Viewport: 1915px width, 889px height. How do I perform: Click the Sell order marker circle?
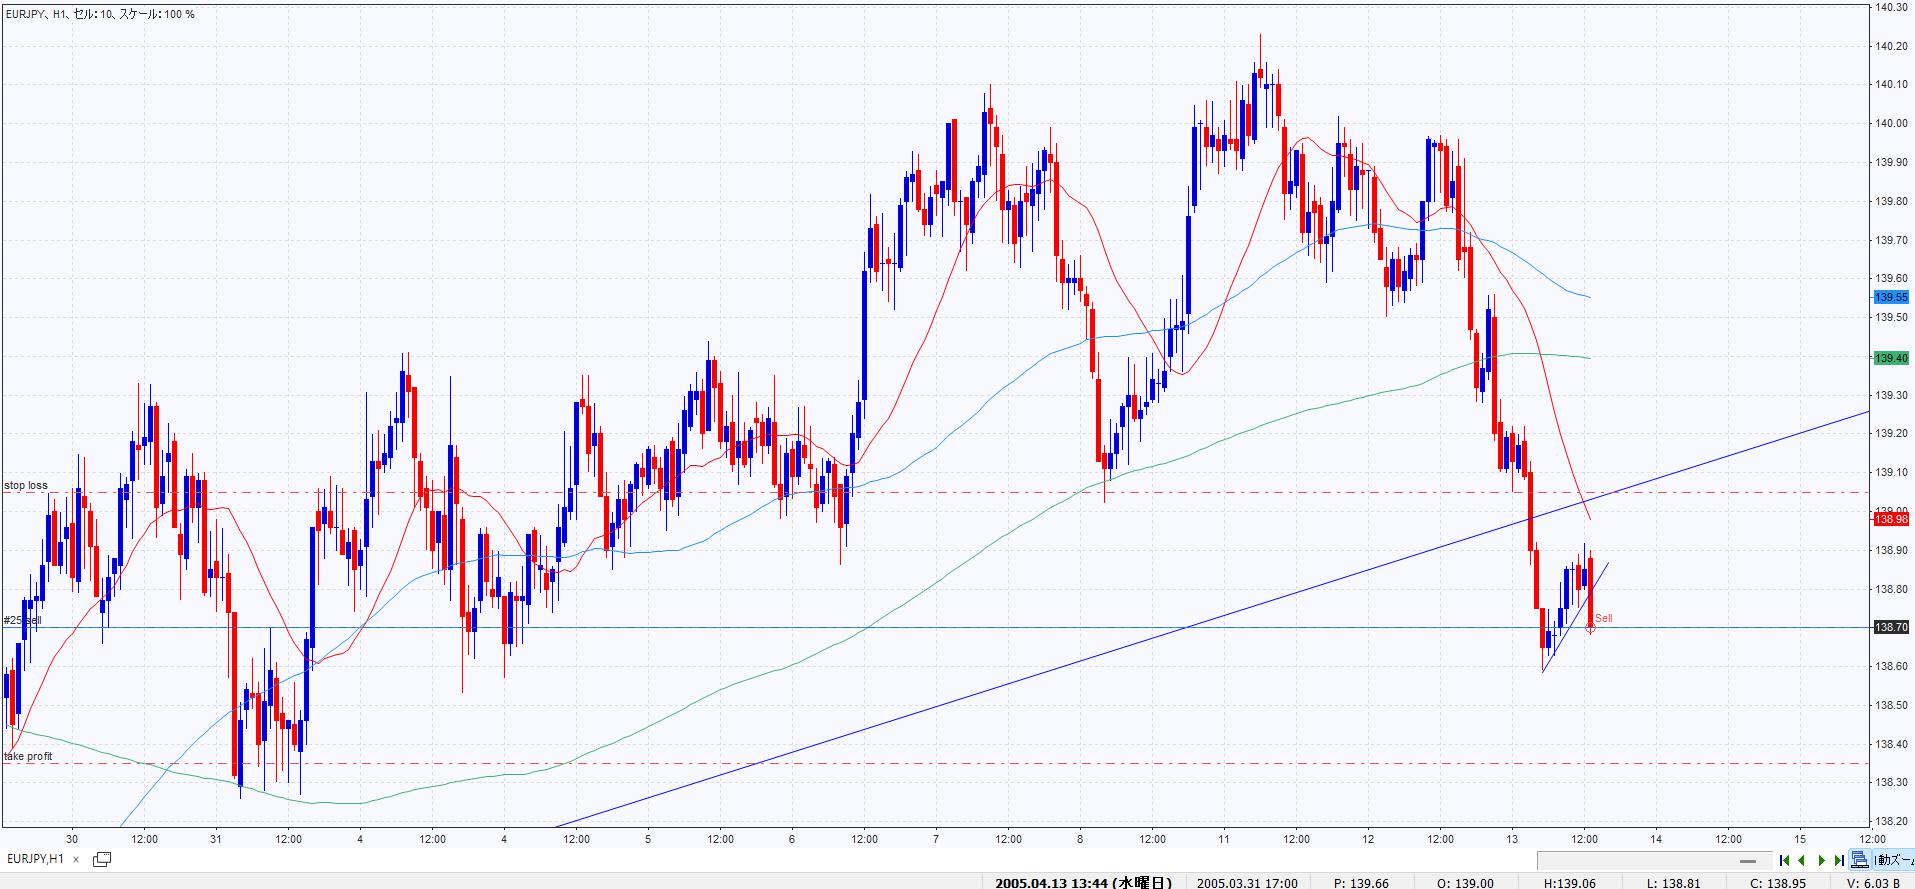click(1590, 628)
